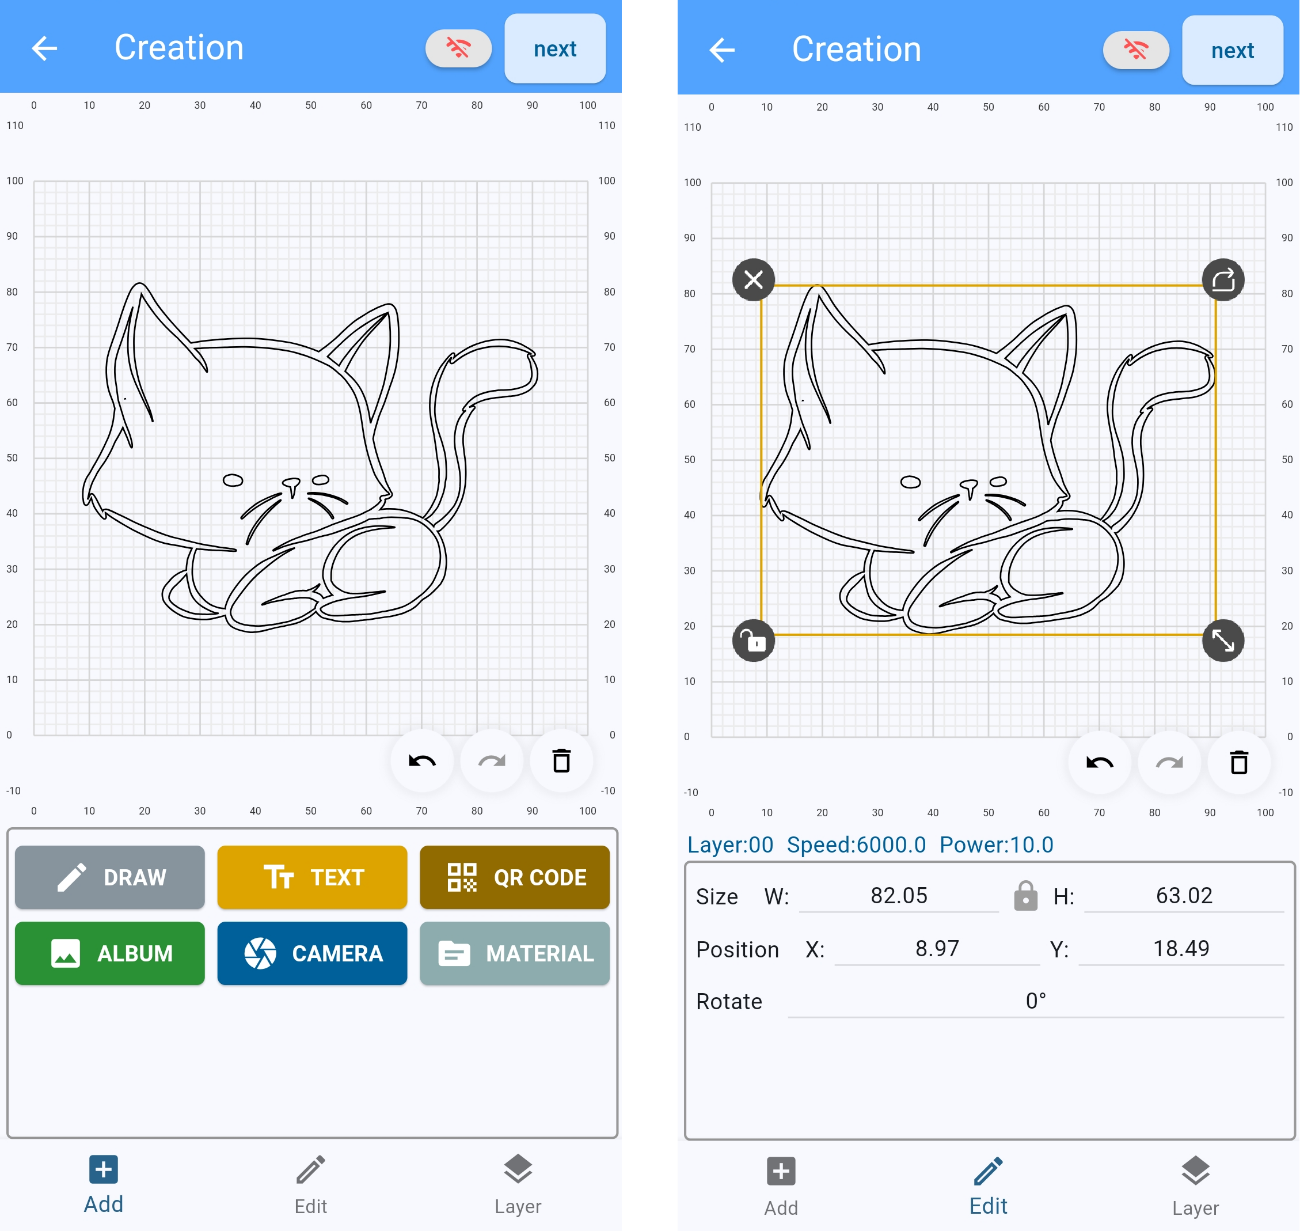Click the trash icon in the left canvas
The width and height of the screenshot is (1300, 1231).
pyautogui.click(x=562, y=762)
